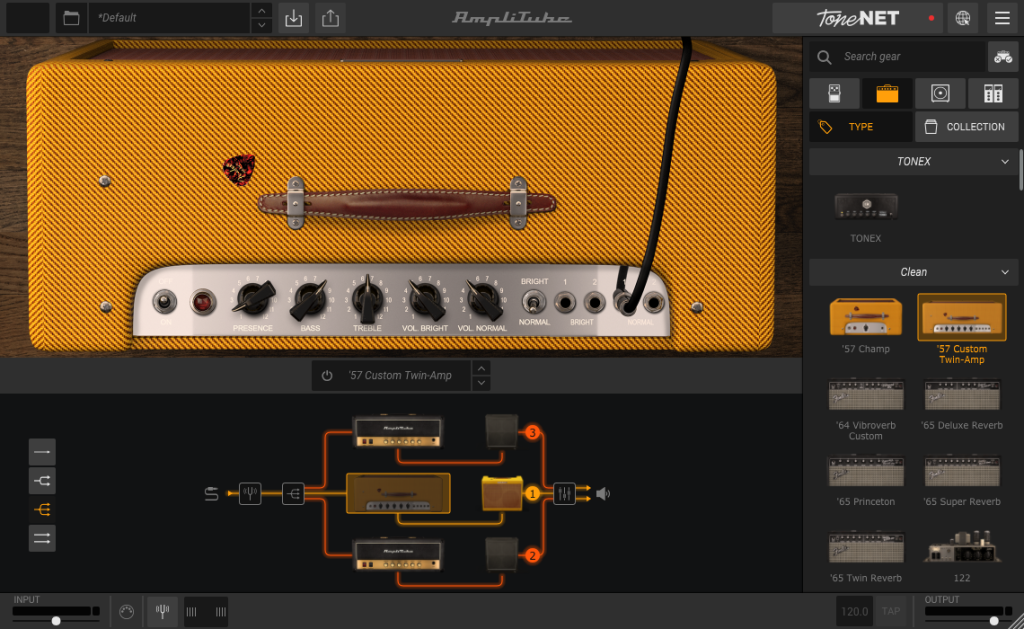Open the mixer block in signal chain
Image resolution: width=1024 pixels, height=629 pixels.
point(564,494)
